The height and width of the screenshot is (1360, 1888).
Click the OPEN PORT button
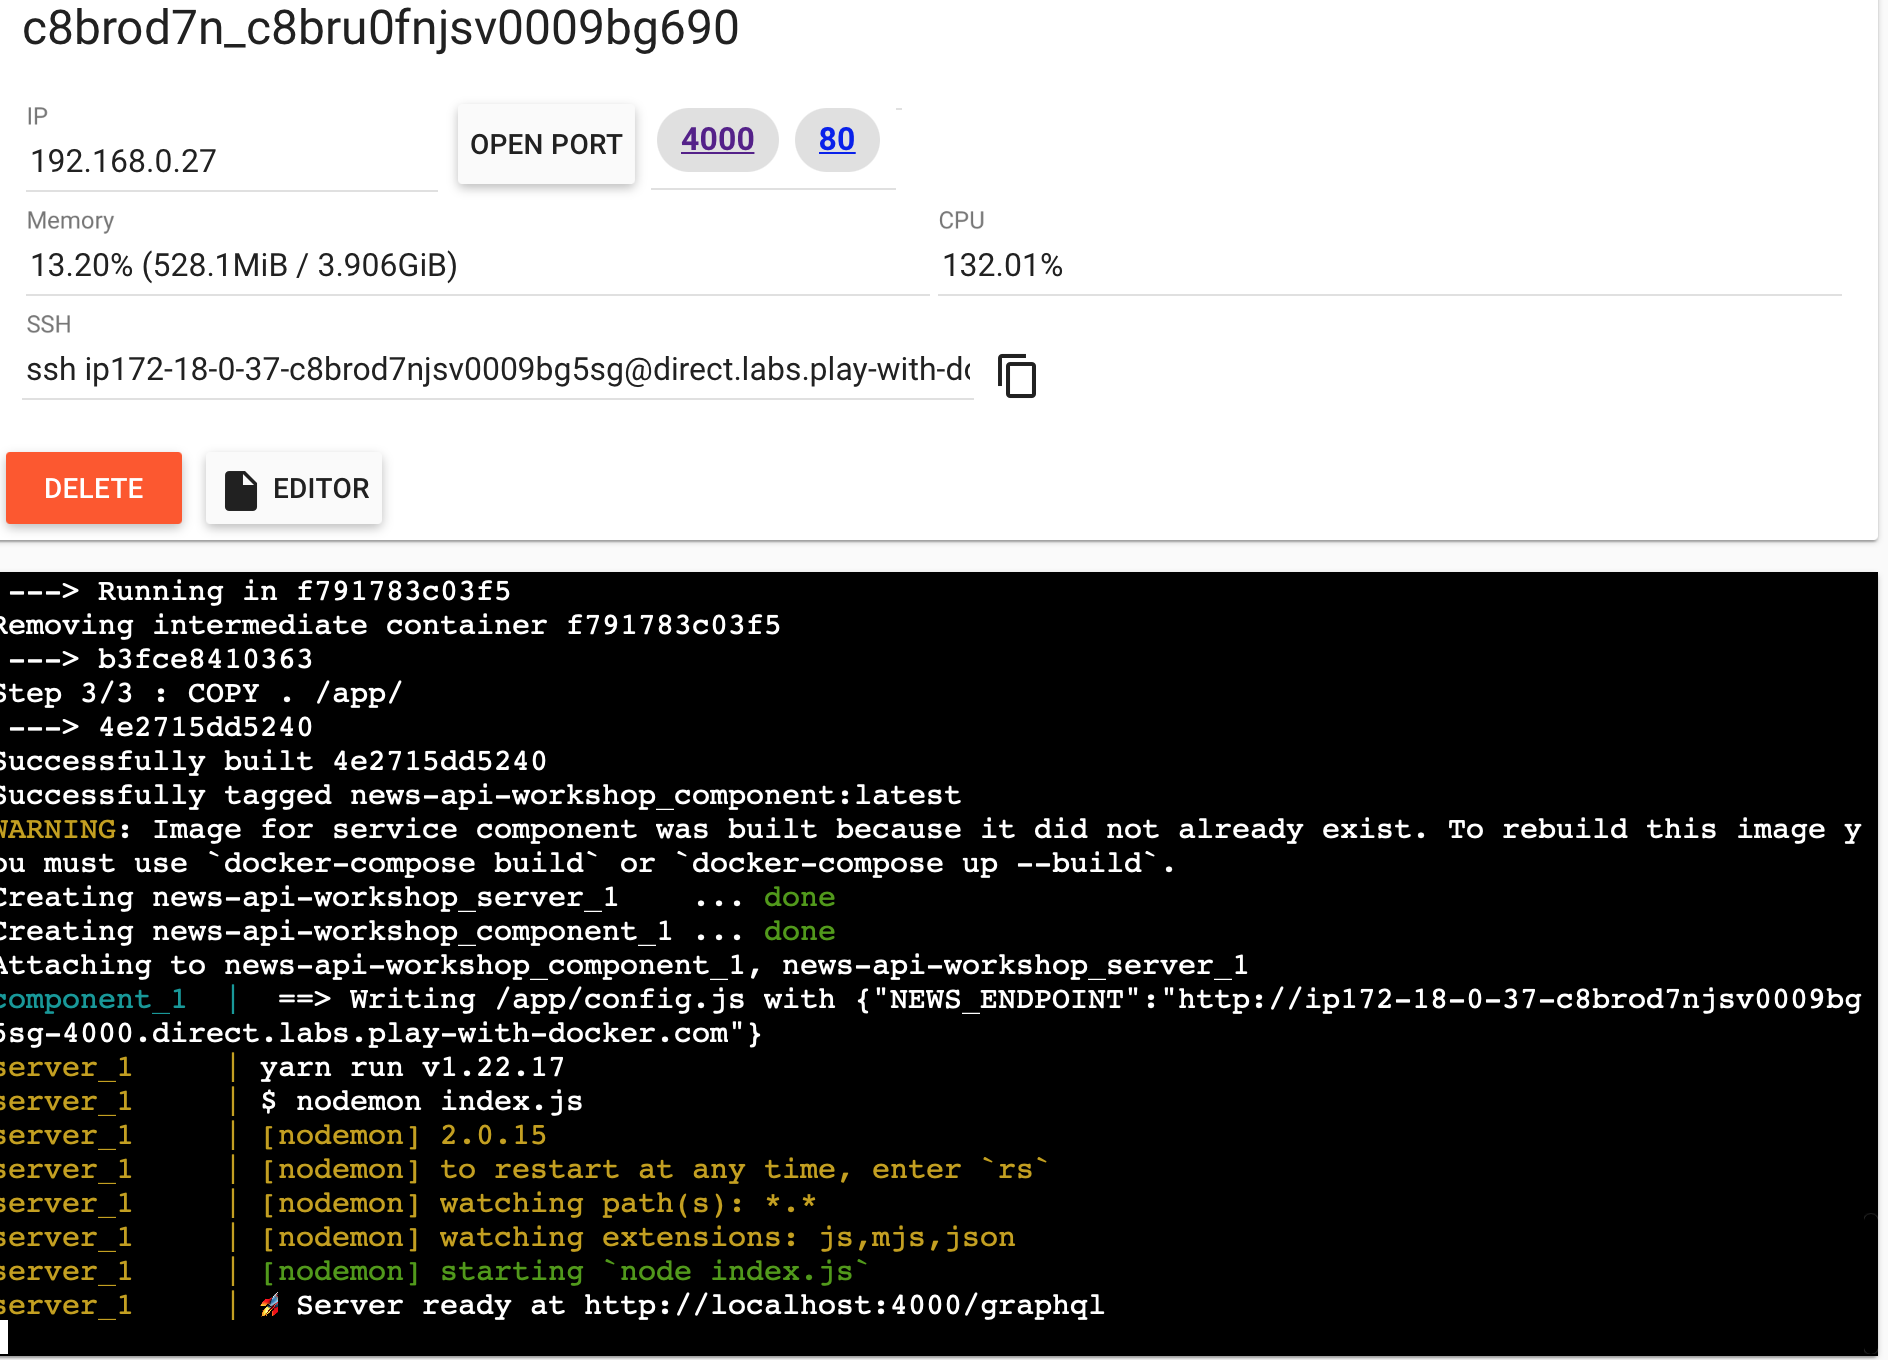pos(546,144)
